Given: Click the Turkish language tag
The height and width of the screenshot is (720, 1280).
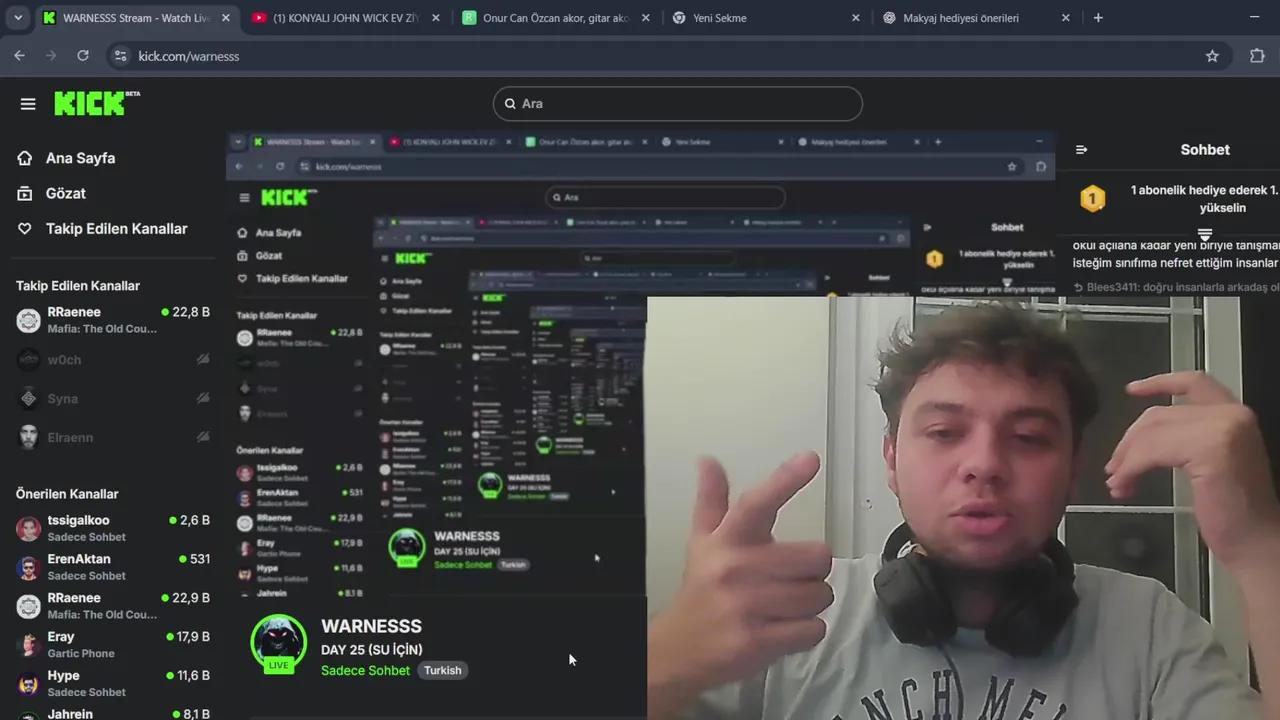Looking at the screenshot, I should coord(442,670).
